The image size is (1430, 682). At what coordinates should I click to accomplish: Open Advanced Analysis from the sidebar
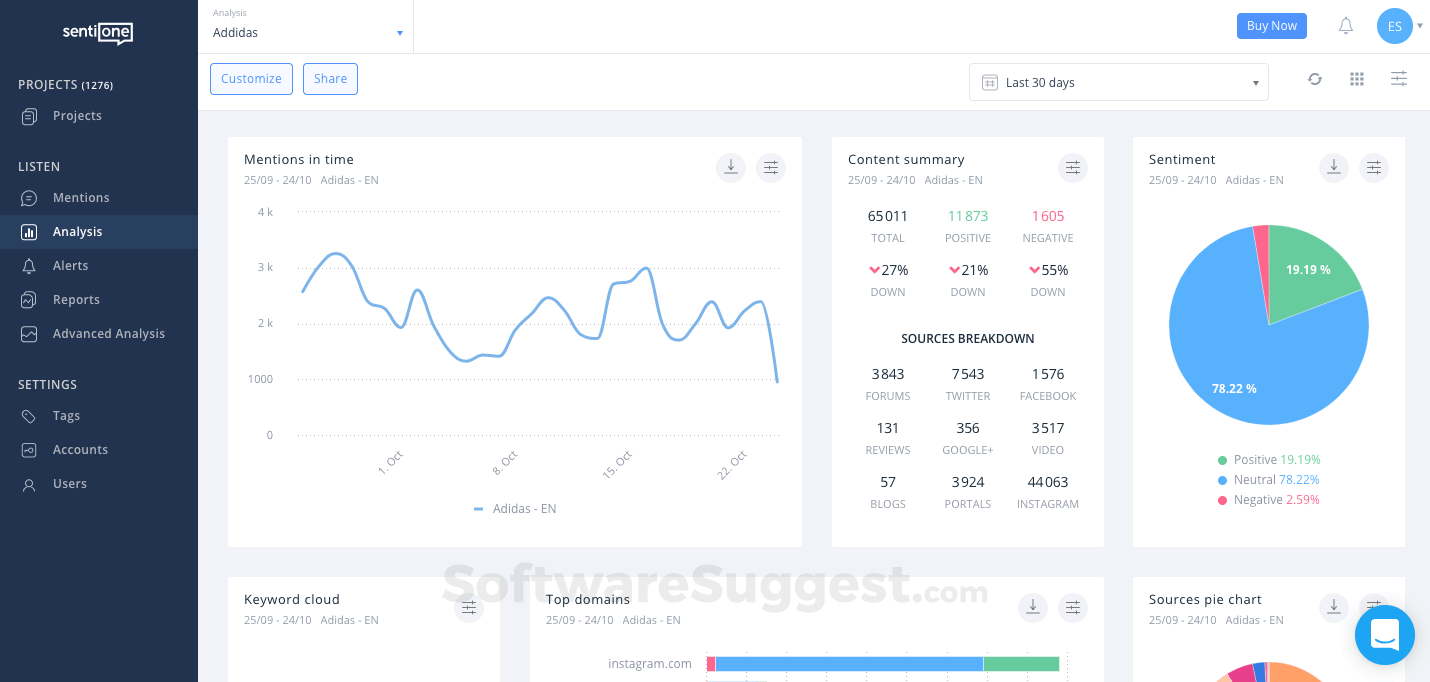pos(108,334)
